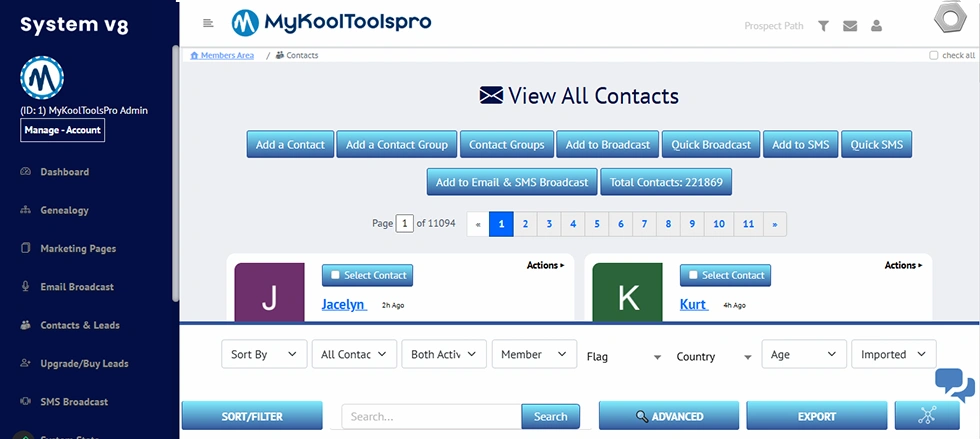The width and height of the screenshot is (980, 439).
Task: Click the user profile icon in header
Action: (x=877, y=26)
